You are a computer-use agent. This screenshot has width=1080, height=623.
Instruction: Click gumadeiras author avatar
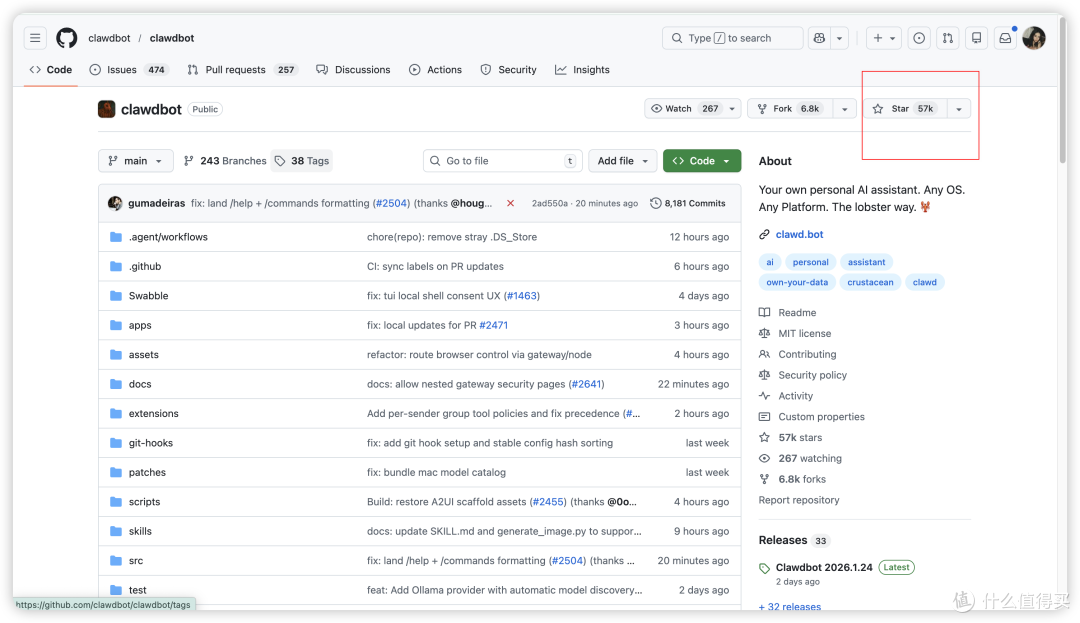pyautogui.click(x=115, y=203)
